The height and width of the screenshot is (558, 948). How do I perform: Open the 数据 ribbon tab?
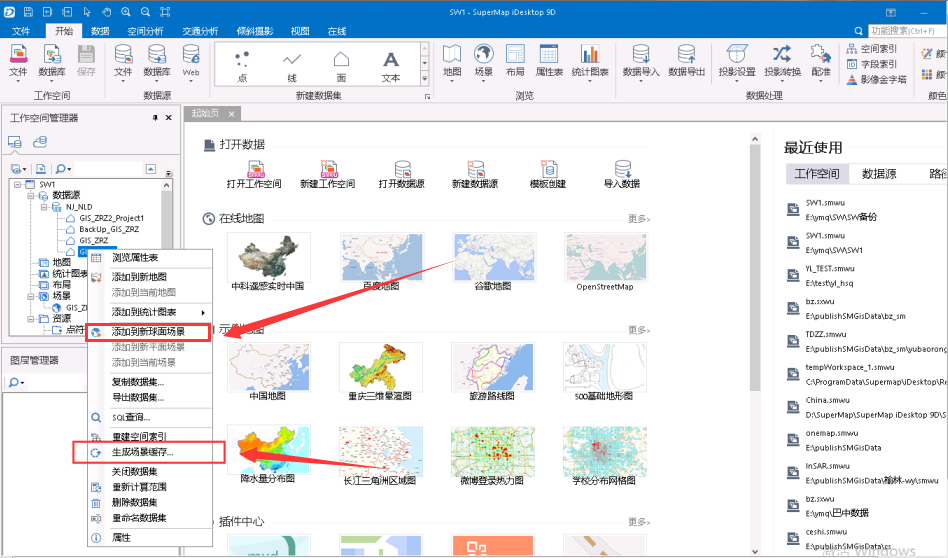tap(100, 31)
